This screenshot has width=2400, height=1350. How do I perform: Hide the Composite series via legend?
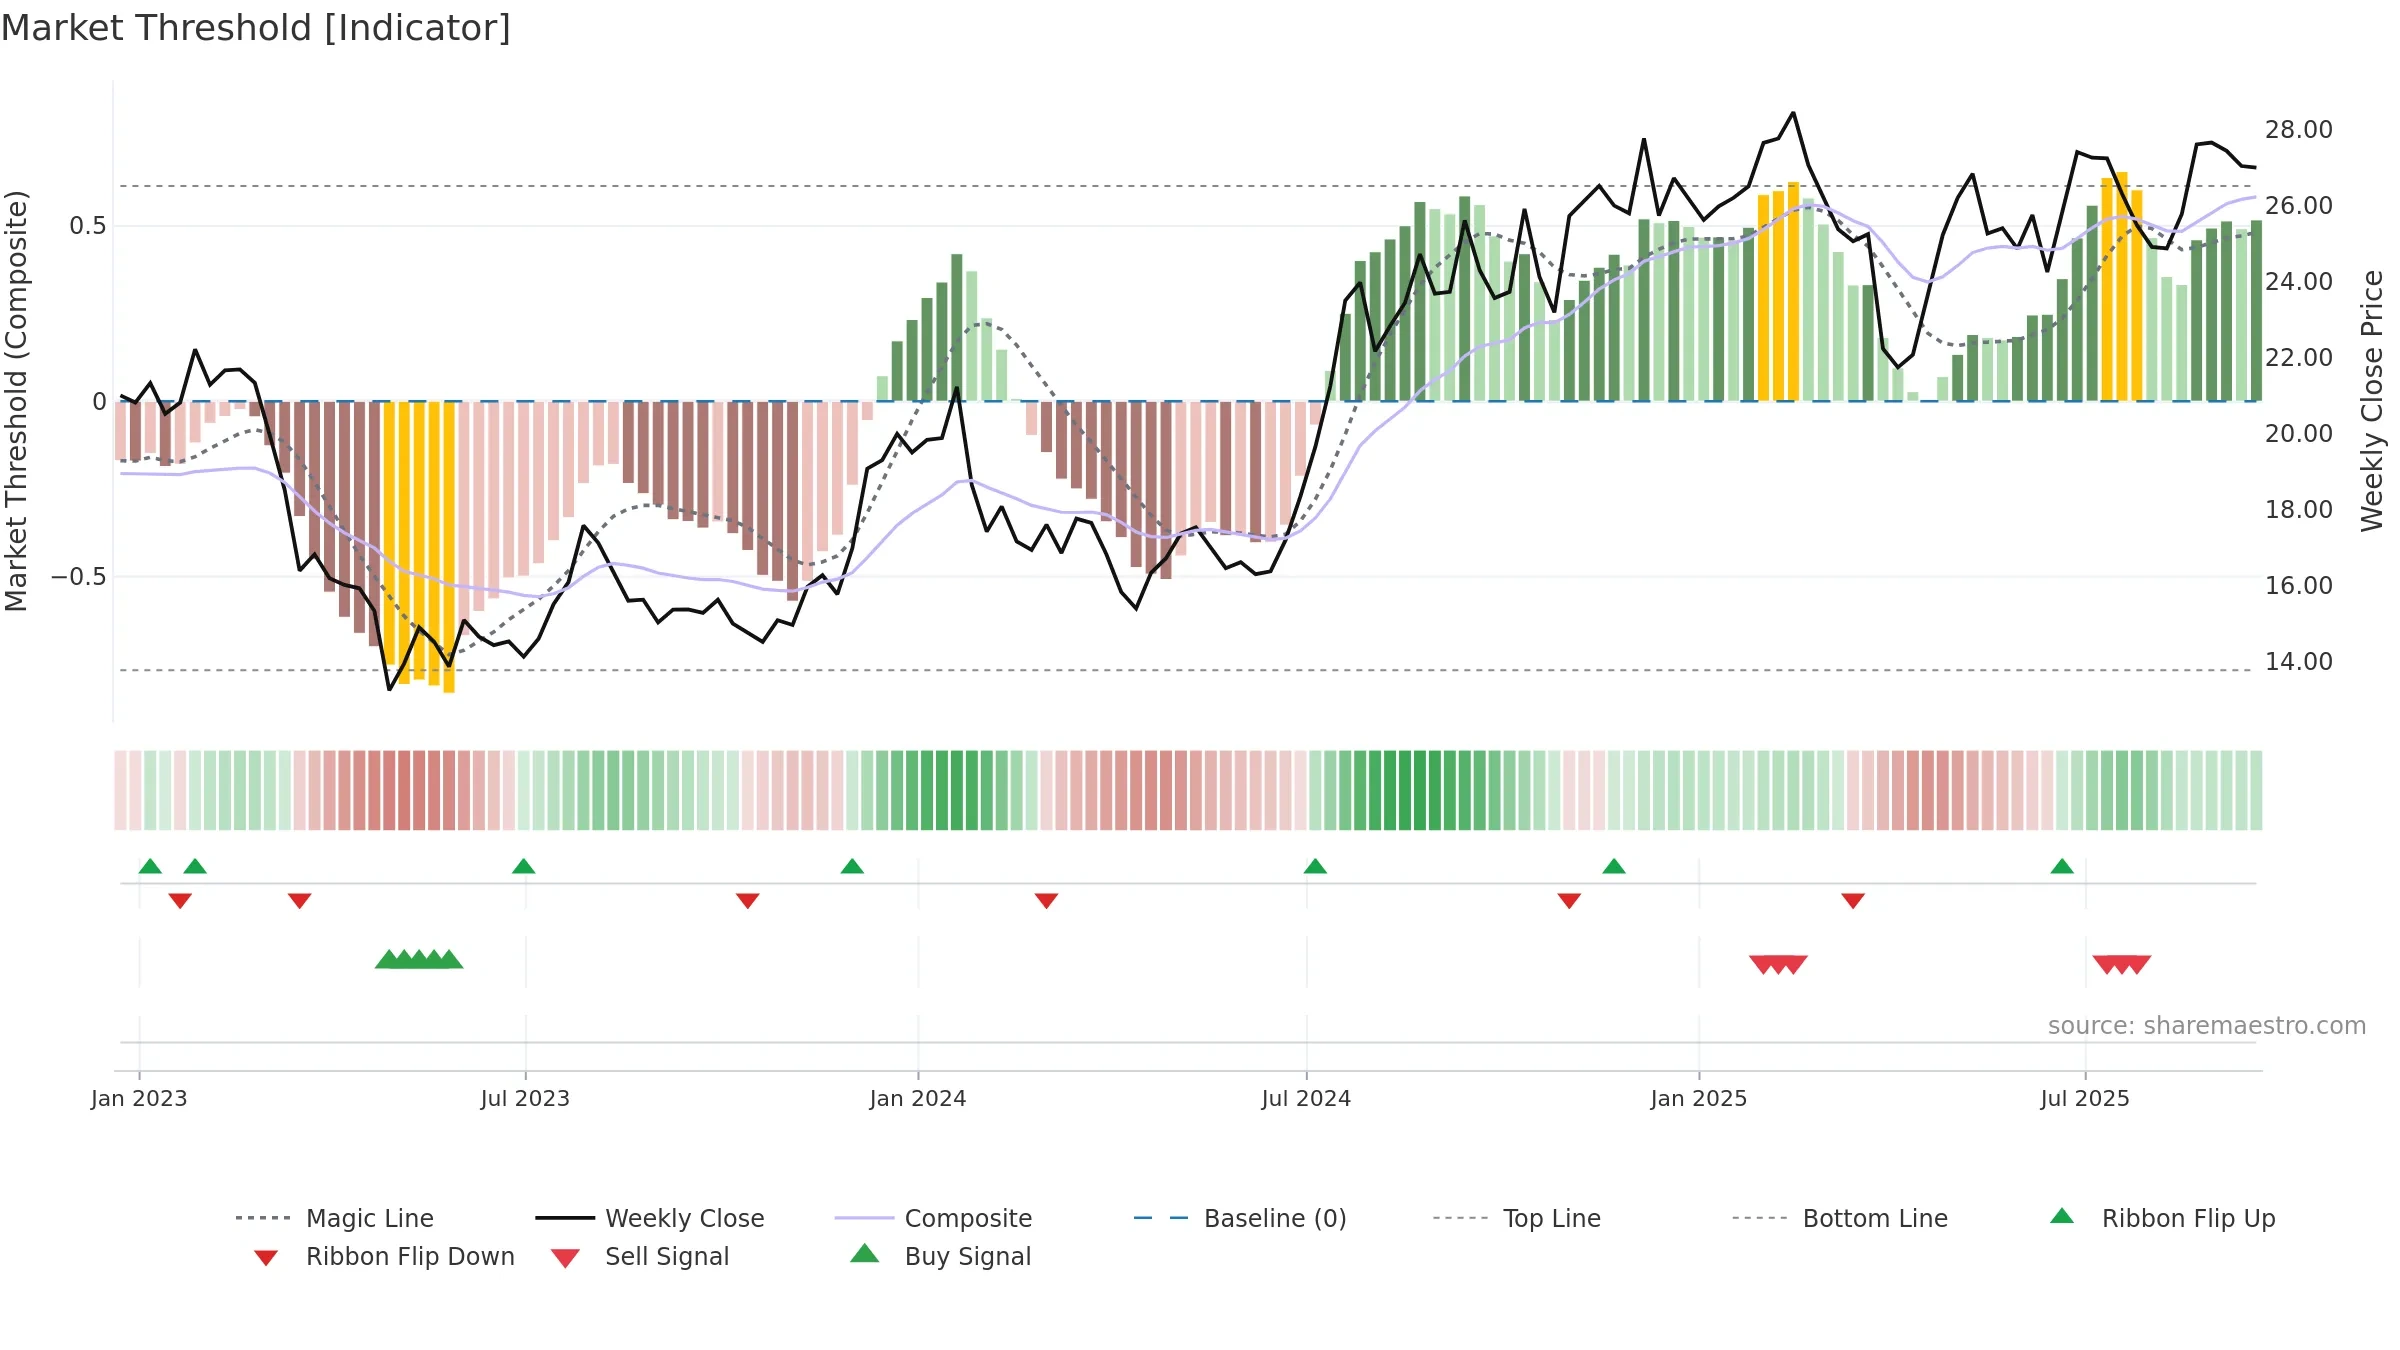click(x=933, y=1218)
